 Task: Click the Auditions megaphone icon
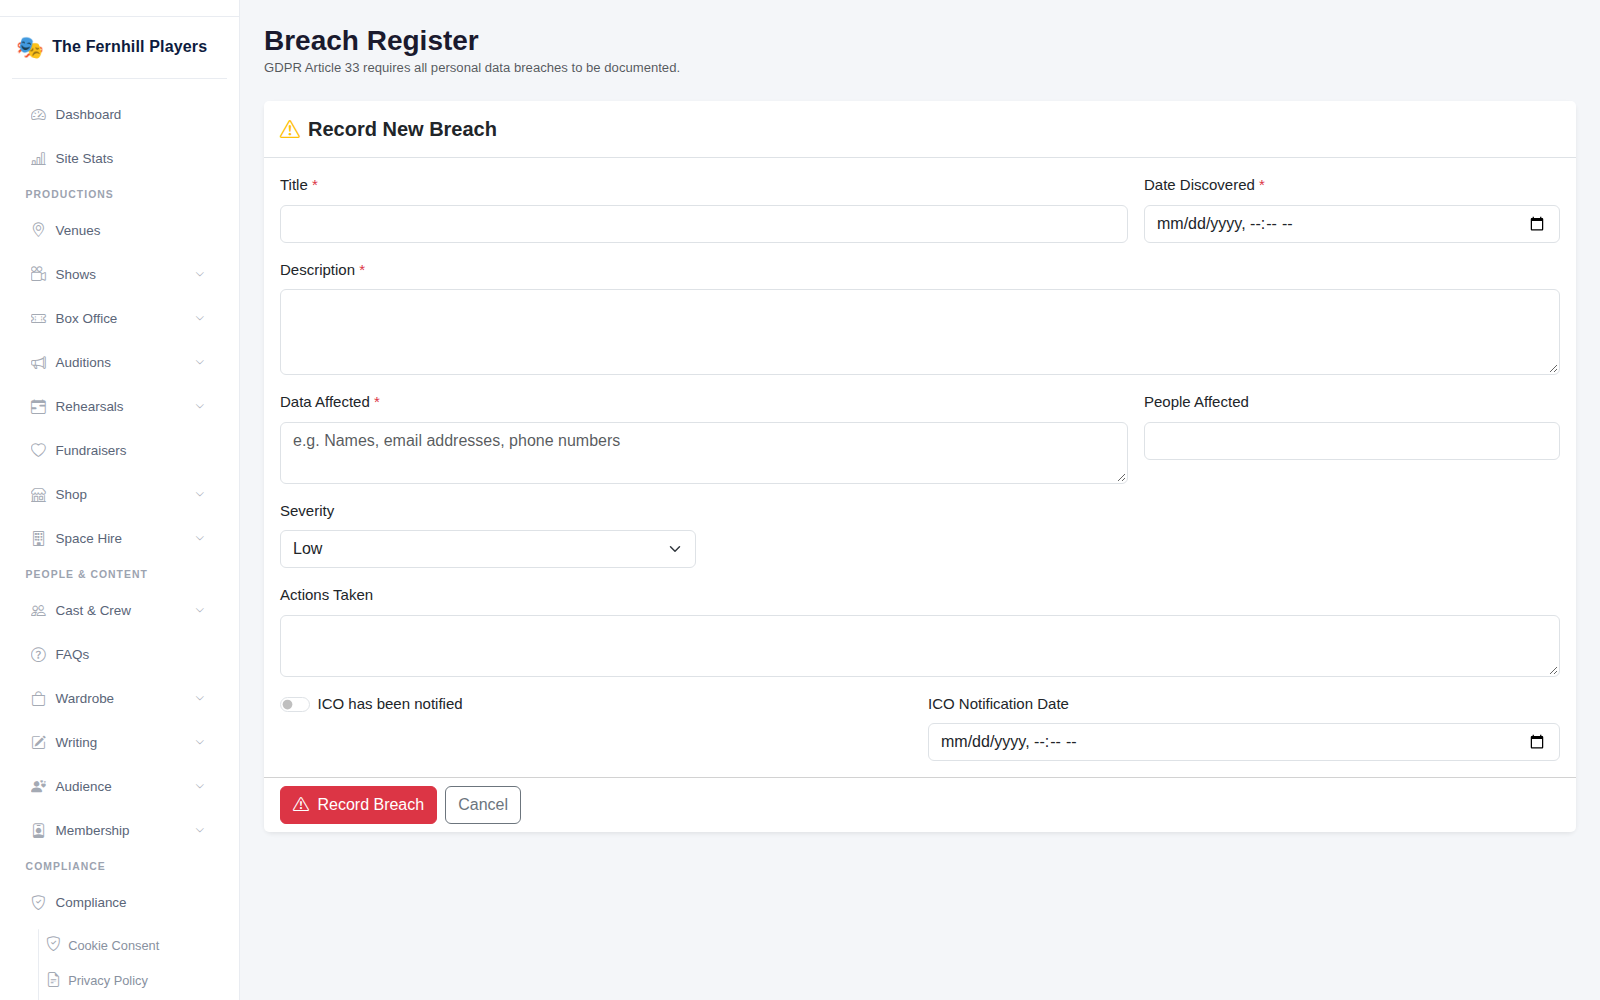(x=38, y=363)
